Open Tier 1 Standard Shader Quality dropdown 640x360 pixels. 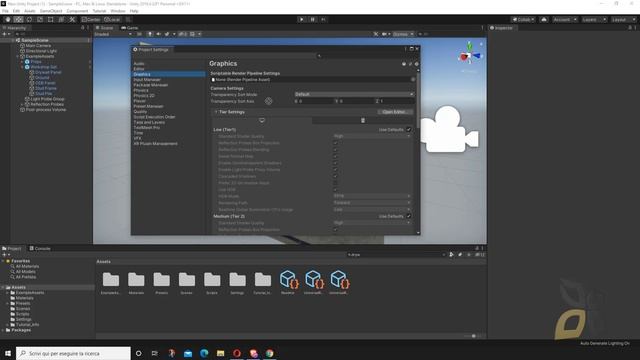click(372, 136)
